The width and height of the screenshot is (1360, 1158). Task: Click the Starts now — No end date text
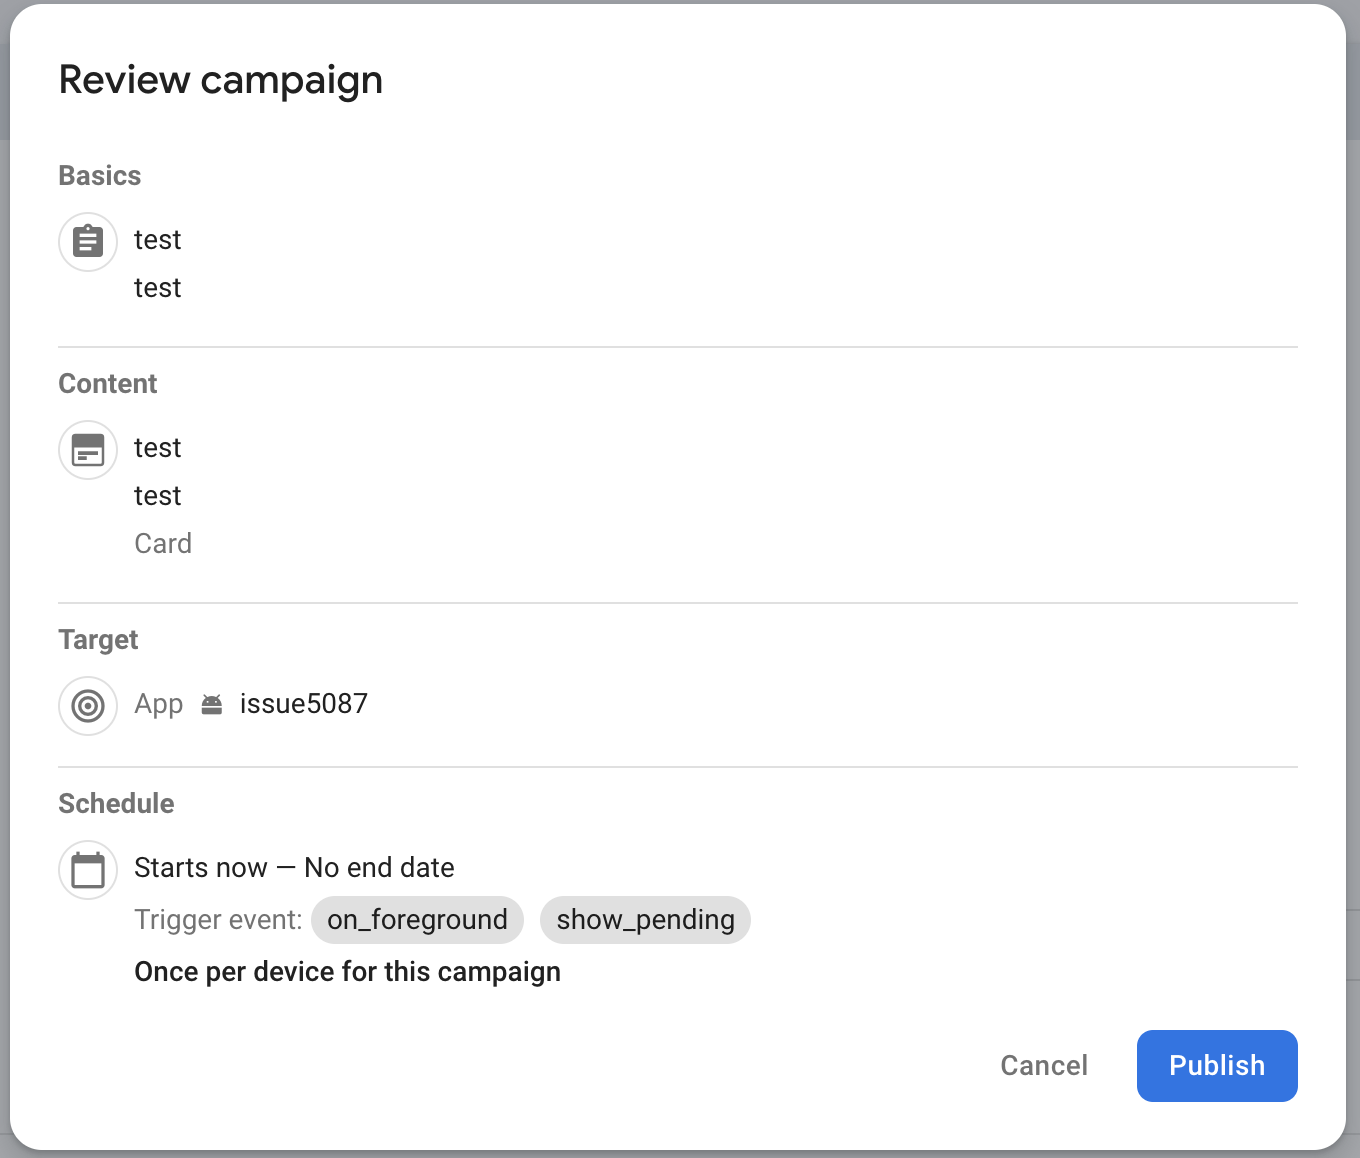(x=294, y=867)
